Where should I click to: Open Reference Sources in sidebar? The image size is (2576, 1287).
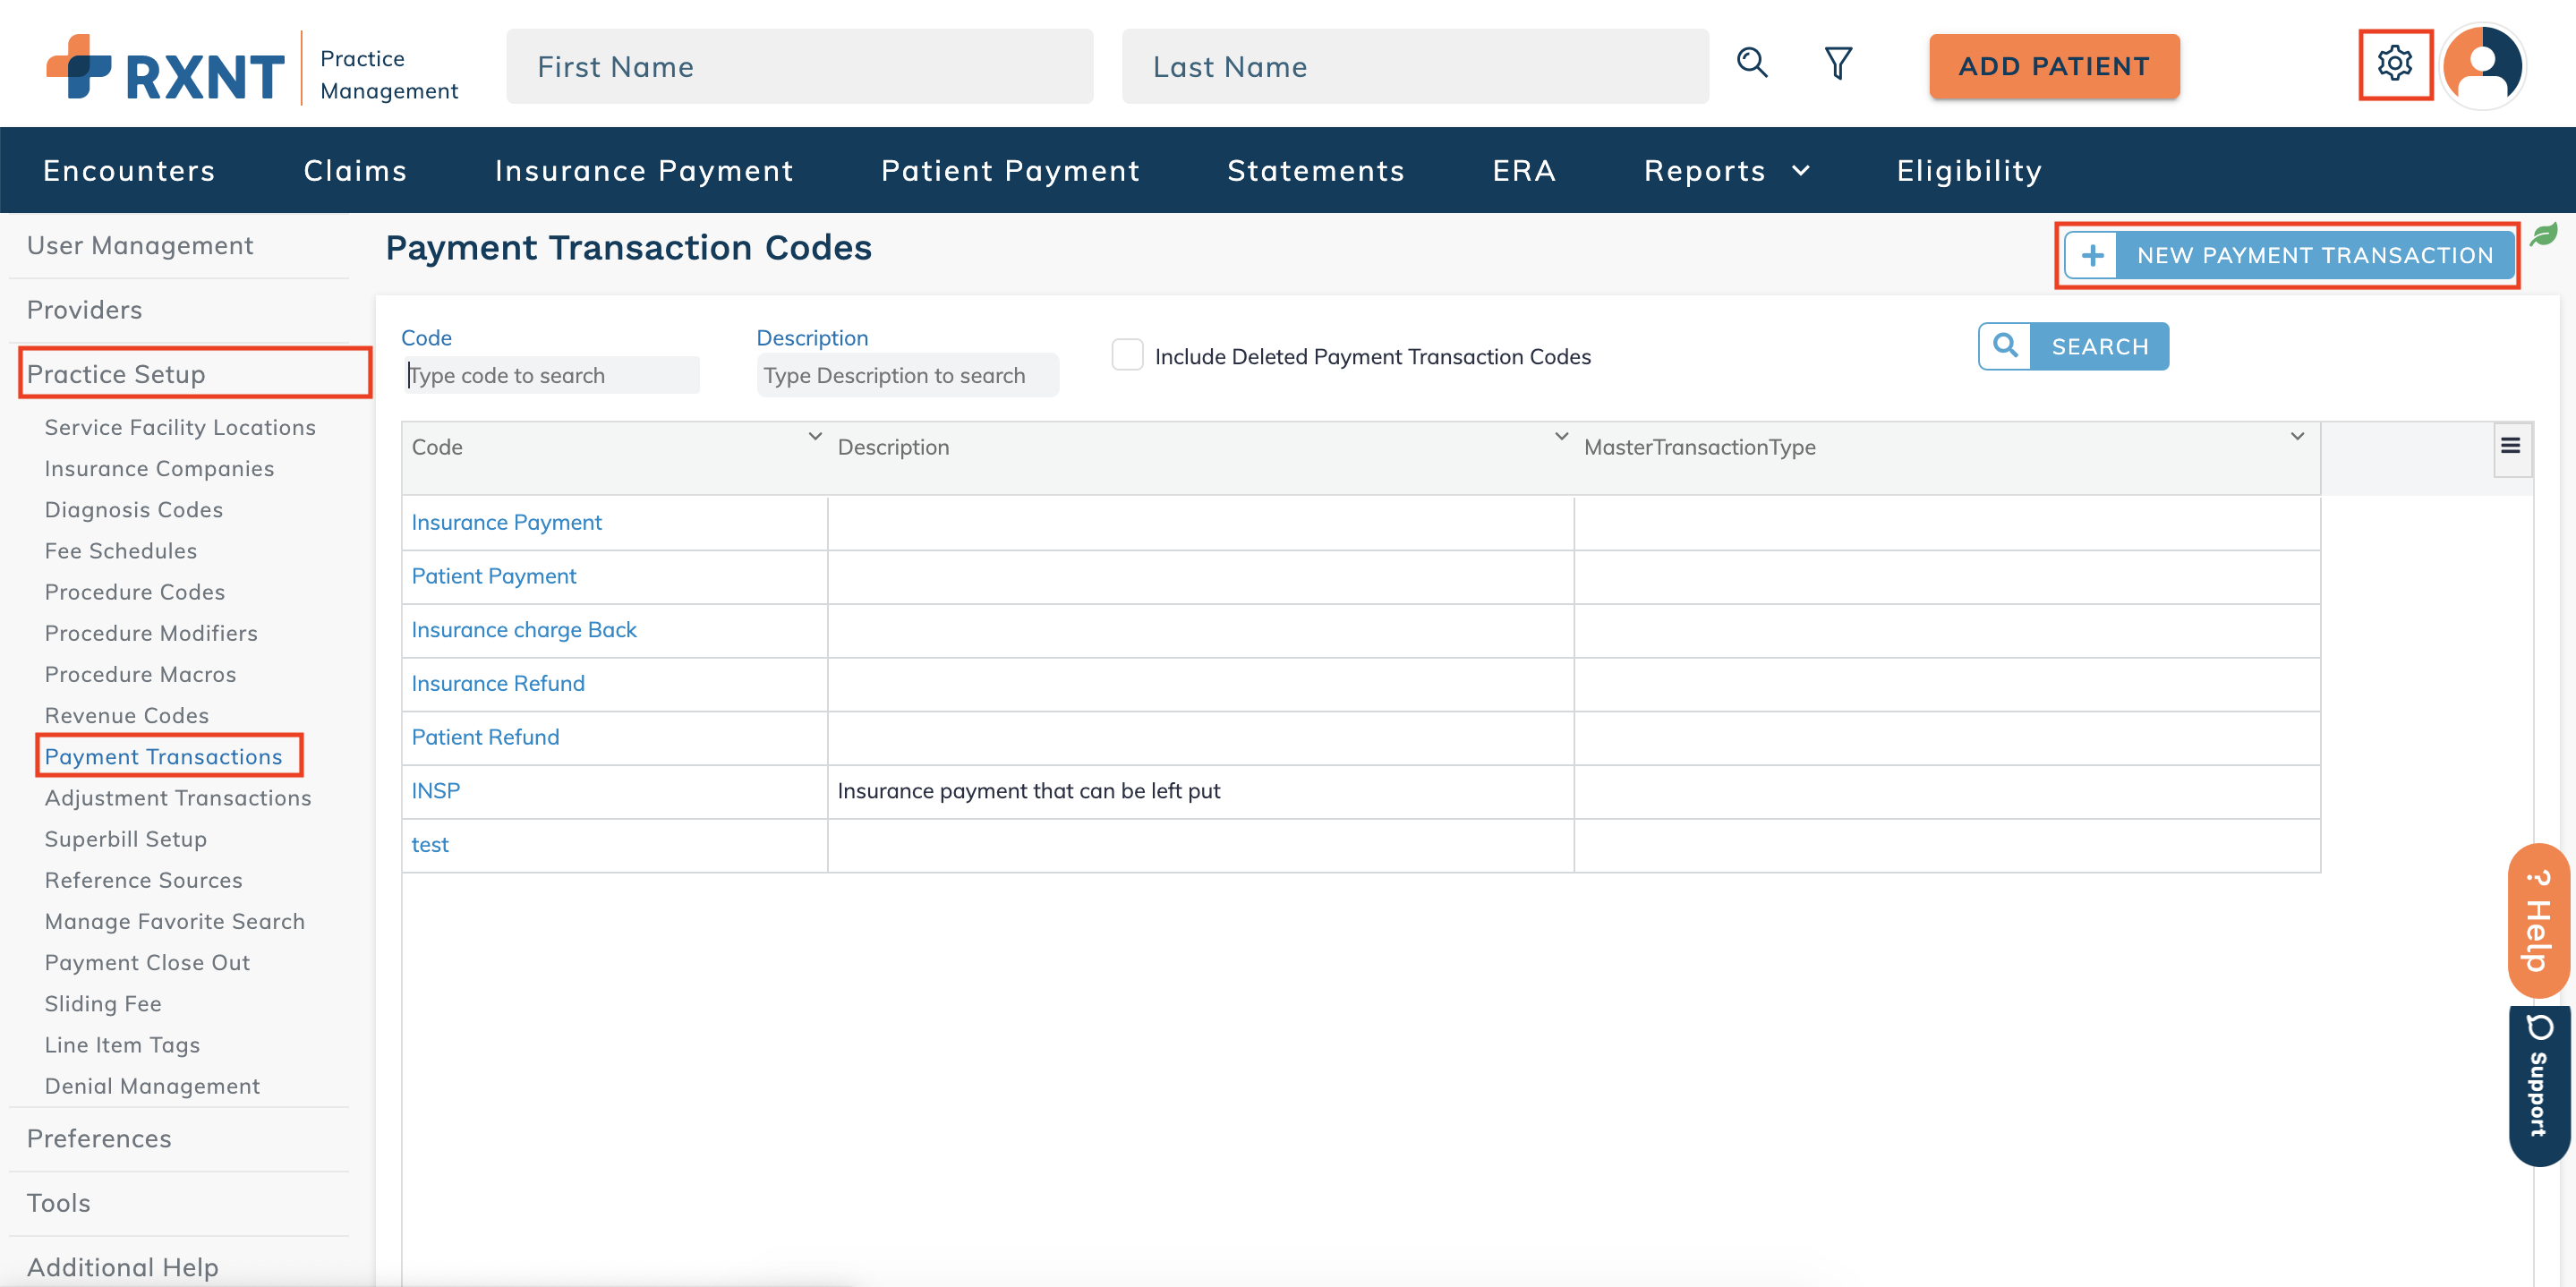click(x=143, y=879)
